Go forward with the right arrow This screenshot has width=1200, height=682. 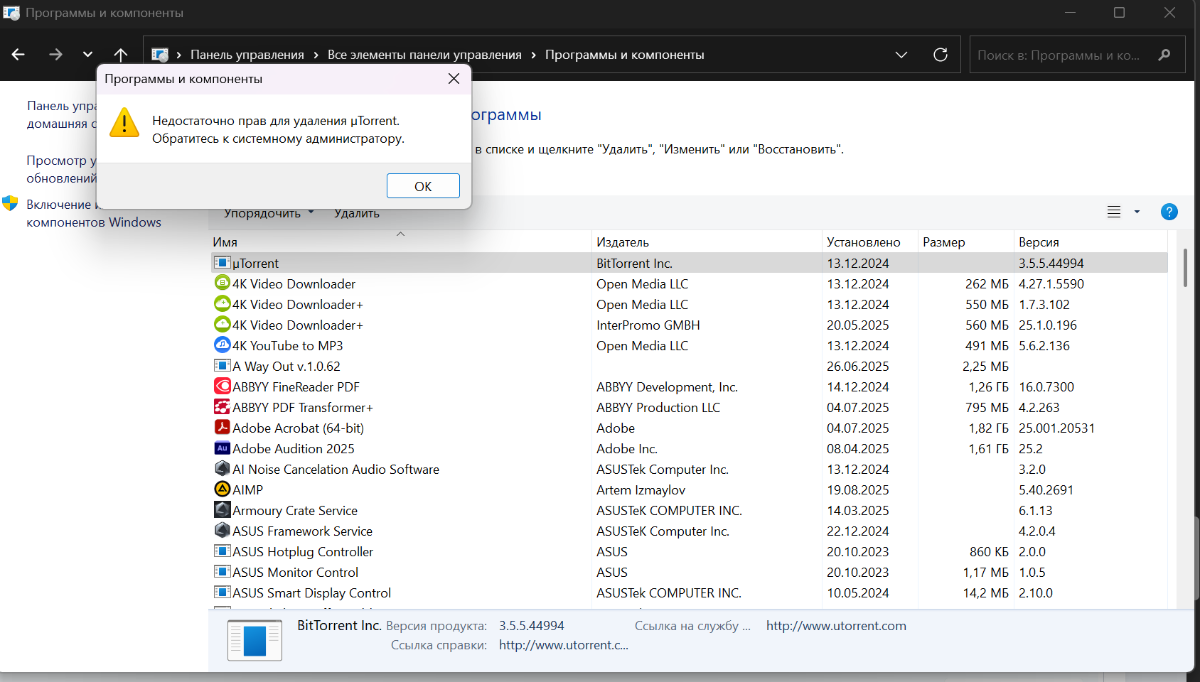pos(55,55)
